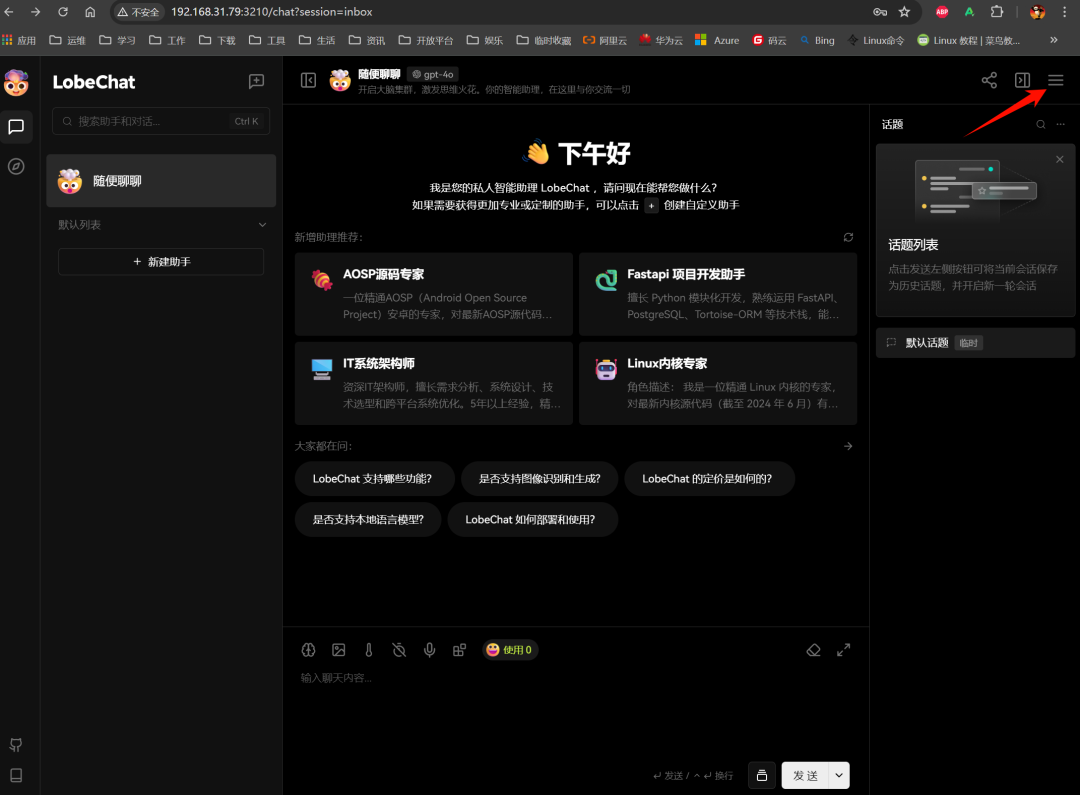The height and width of the screenshot is (795, 1080).
Task: Ask LobeChat 如何部署和使用?
Action: pos(530,519)
